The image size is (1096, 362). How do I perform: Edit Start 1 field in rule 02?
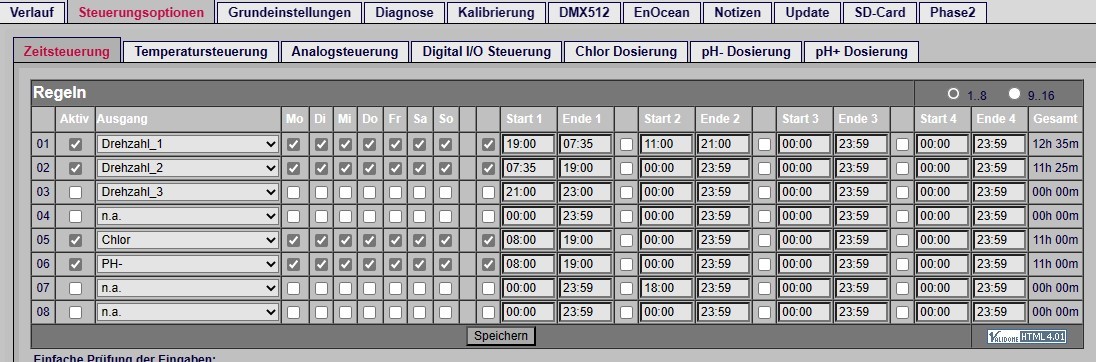click(x=528, y=168)
